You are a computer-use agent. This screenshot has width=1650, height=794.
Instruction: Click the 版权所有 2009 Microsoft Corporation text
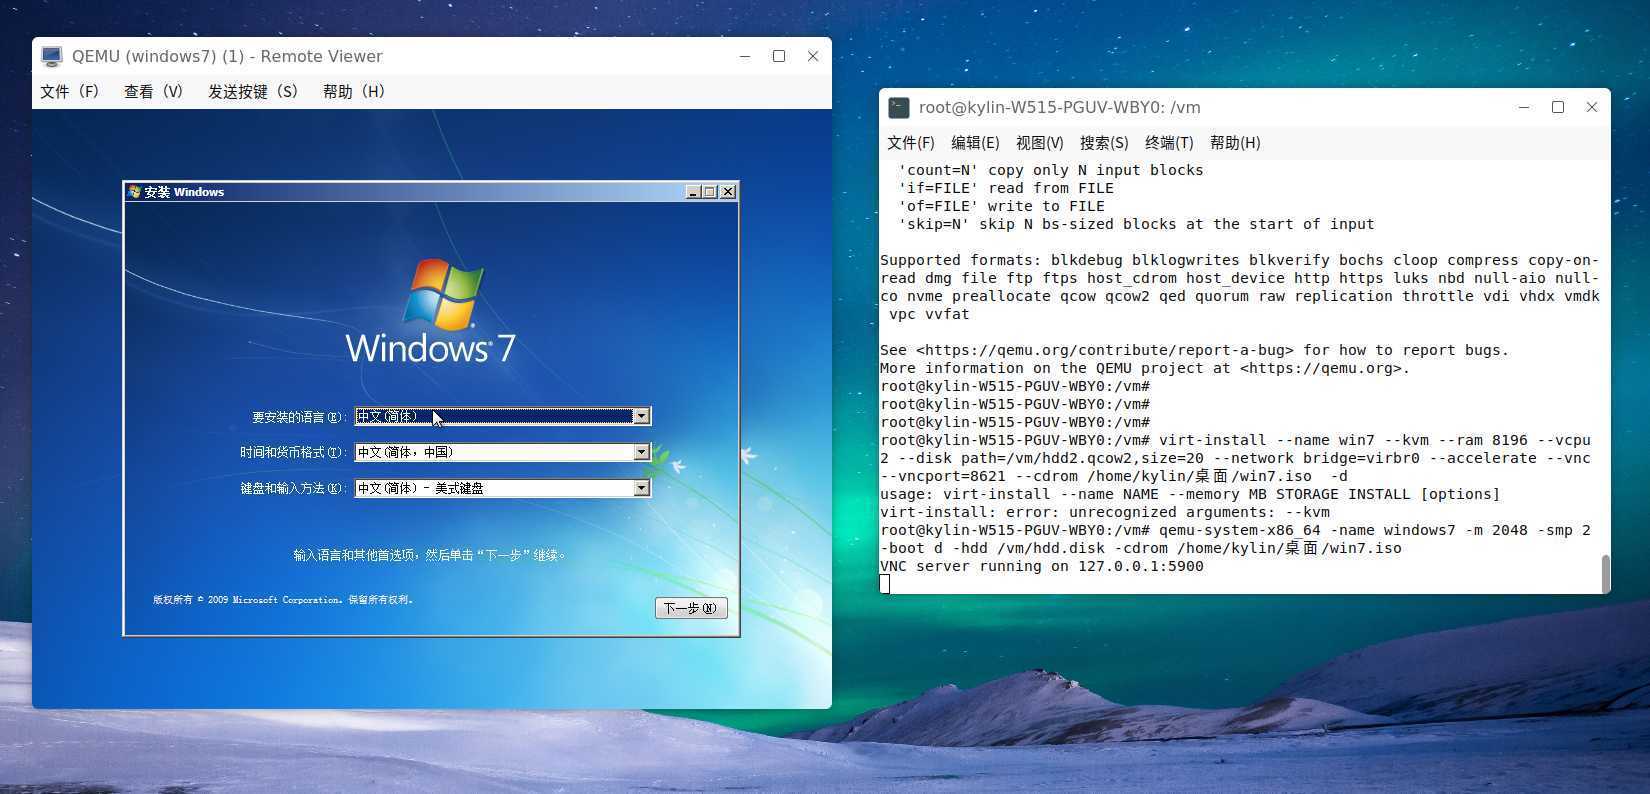[283, 600]
